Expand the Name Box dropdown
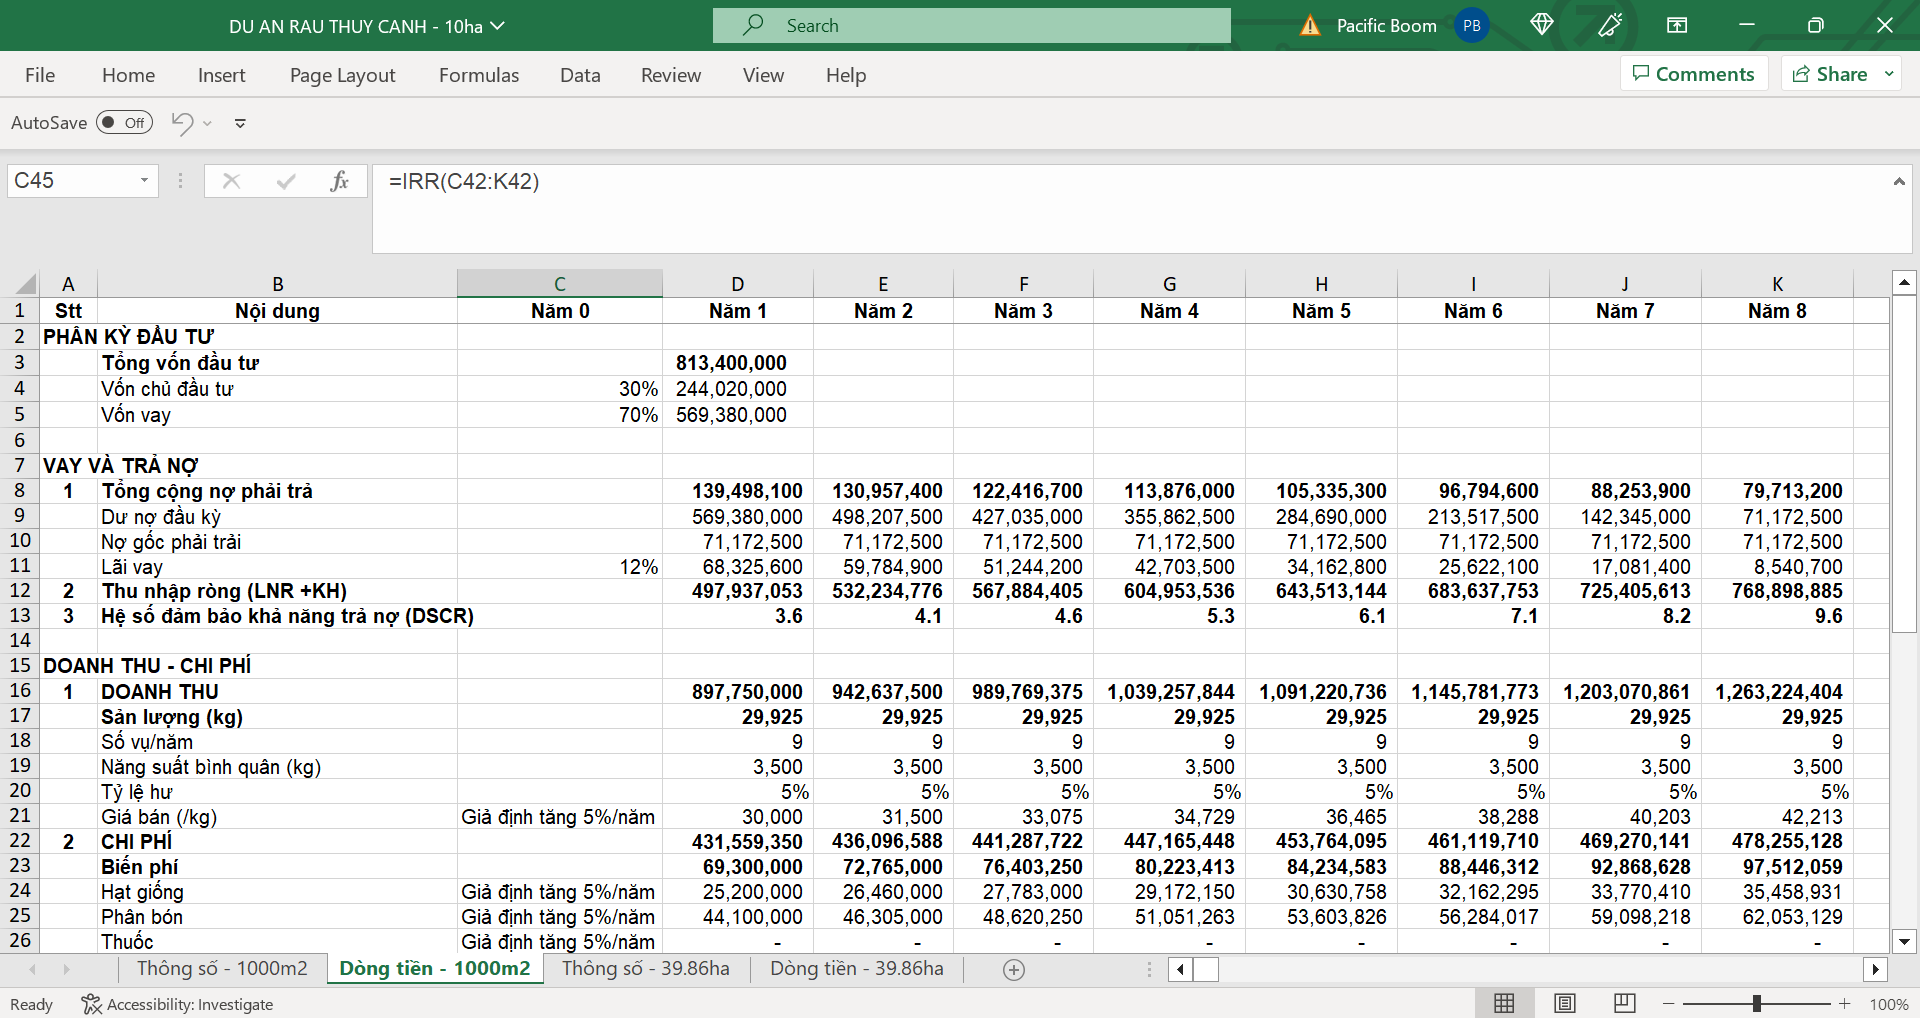This screenshot has height=1018, width=1920. pyautogui.click(x=144, y=181)
